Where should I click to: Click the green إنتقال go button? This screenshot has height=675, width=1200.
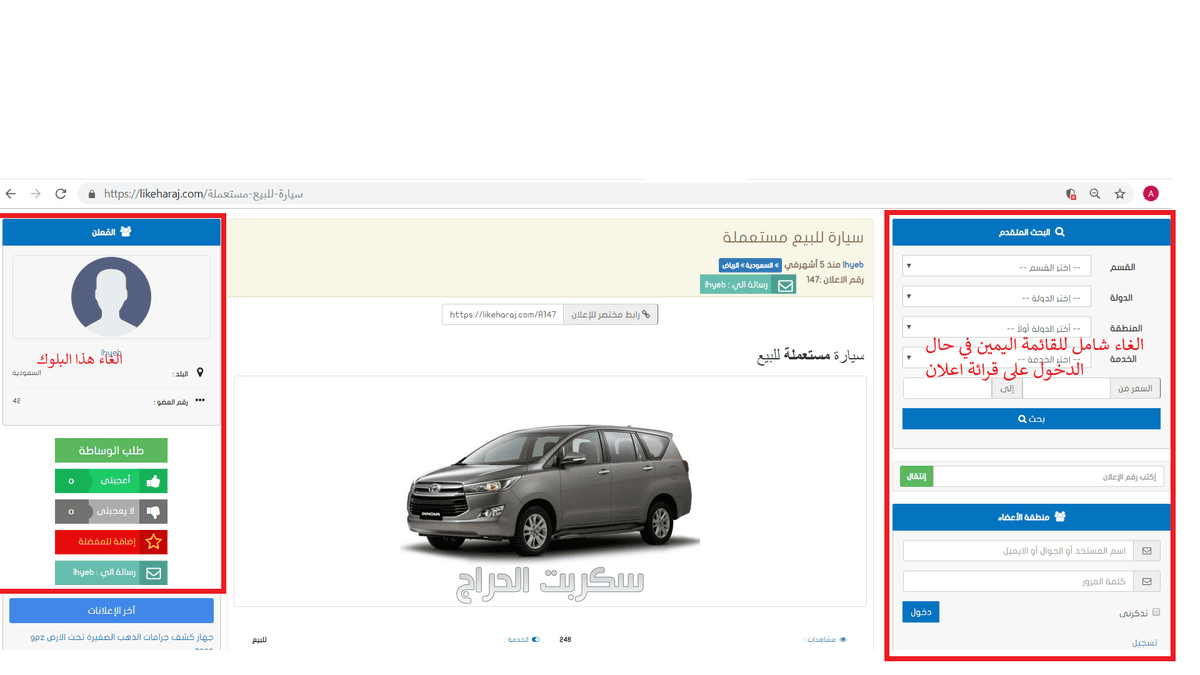[x=916, y=477]
